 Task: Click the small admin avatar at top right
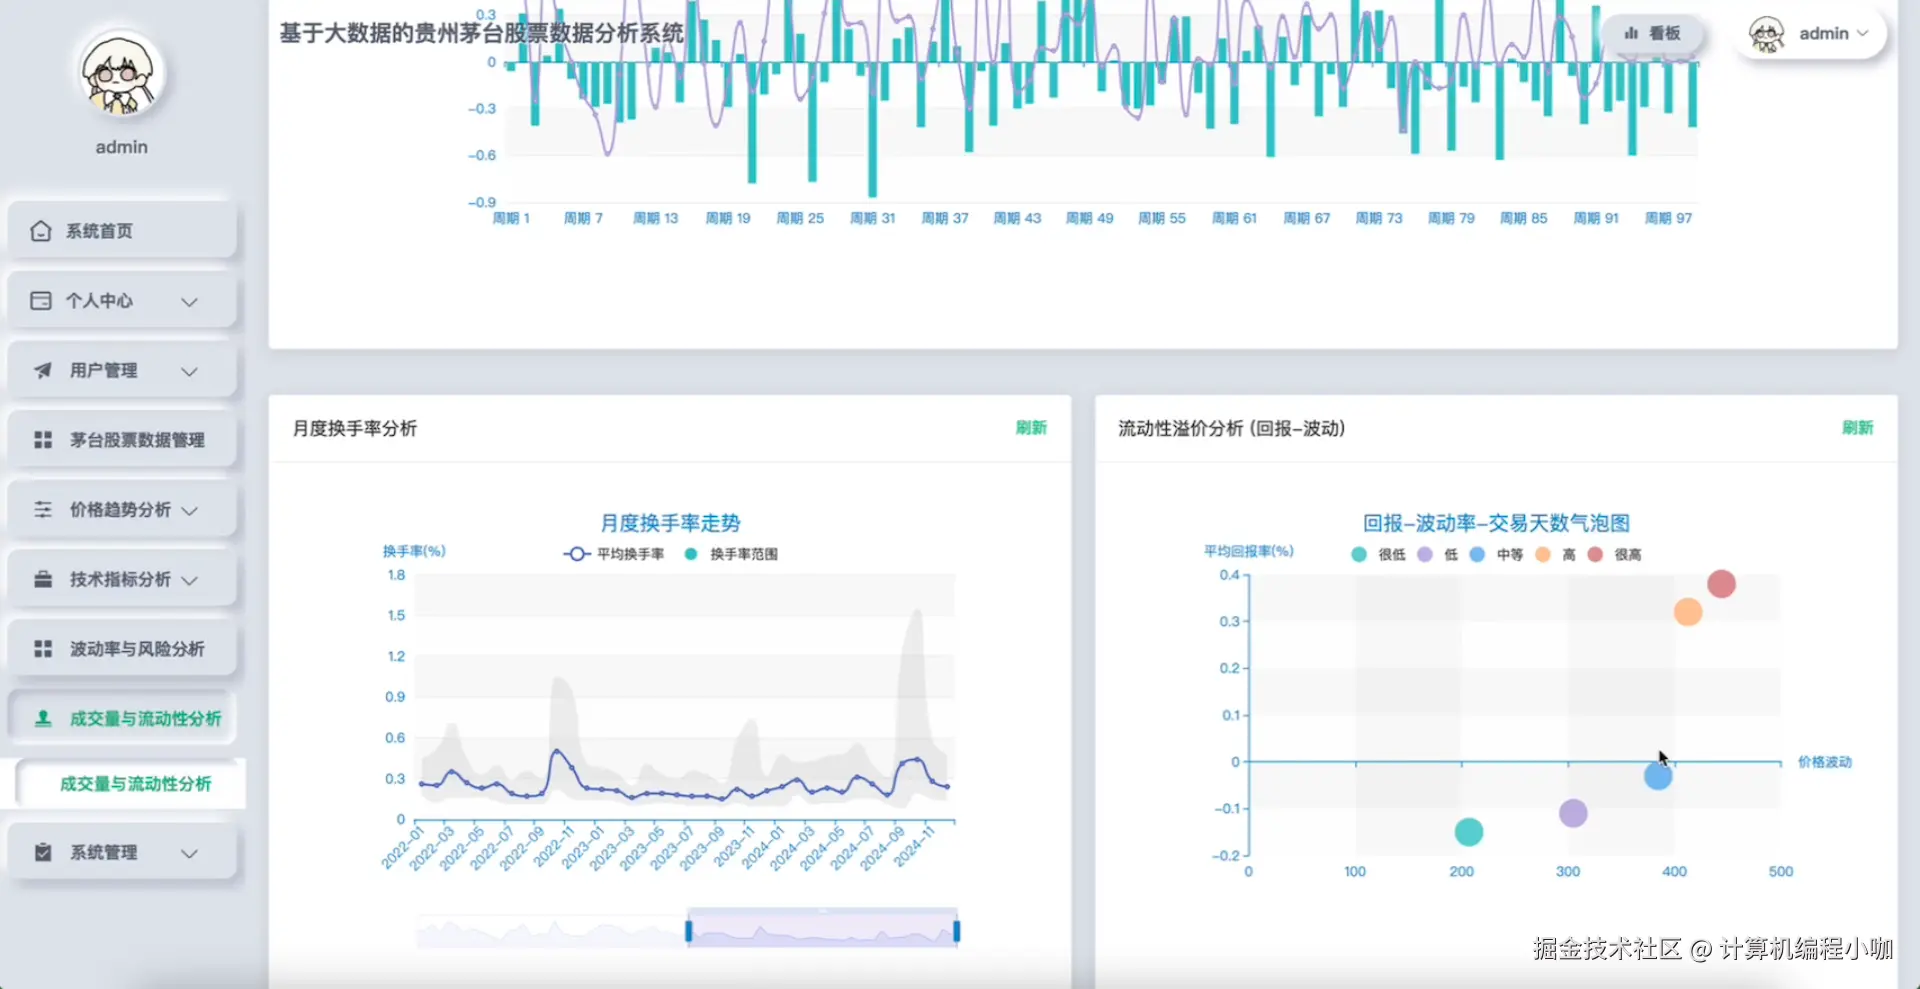pos(1767,34)
